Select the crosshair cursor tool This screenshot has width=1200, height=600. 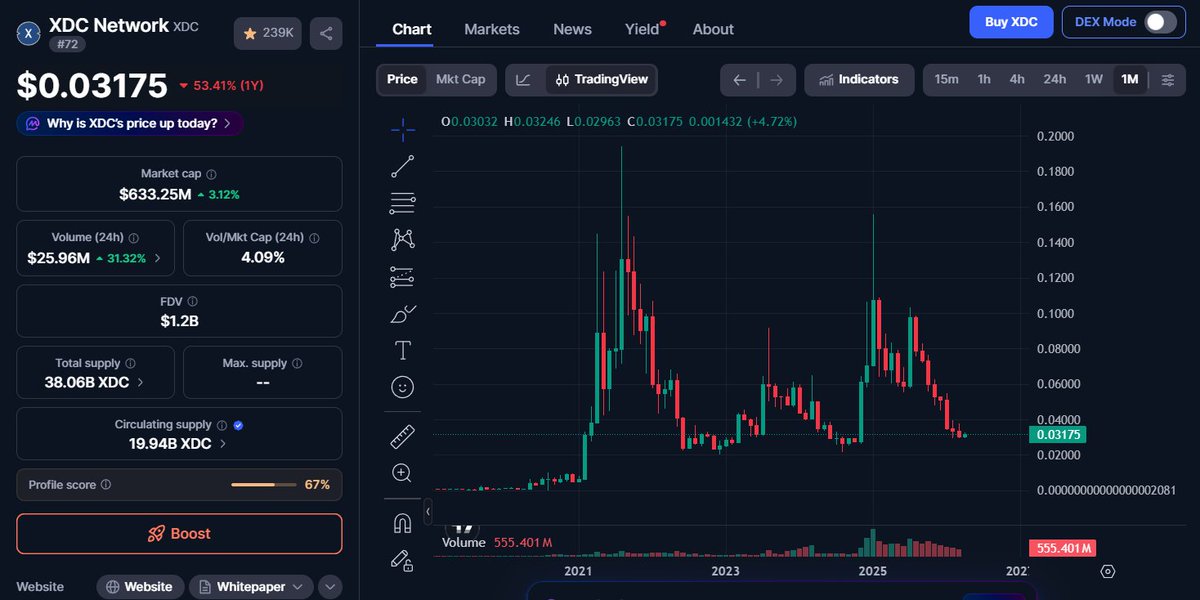[x=403, y=129]
